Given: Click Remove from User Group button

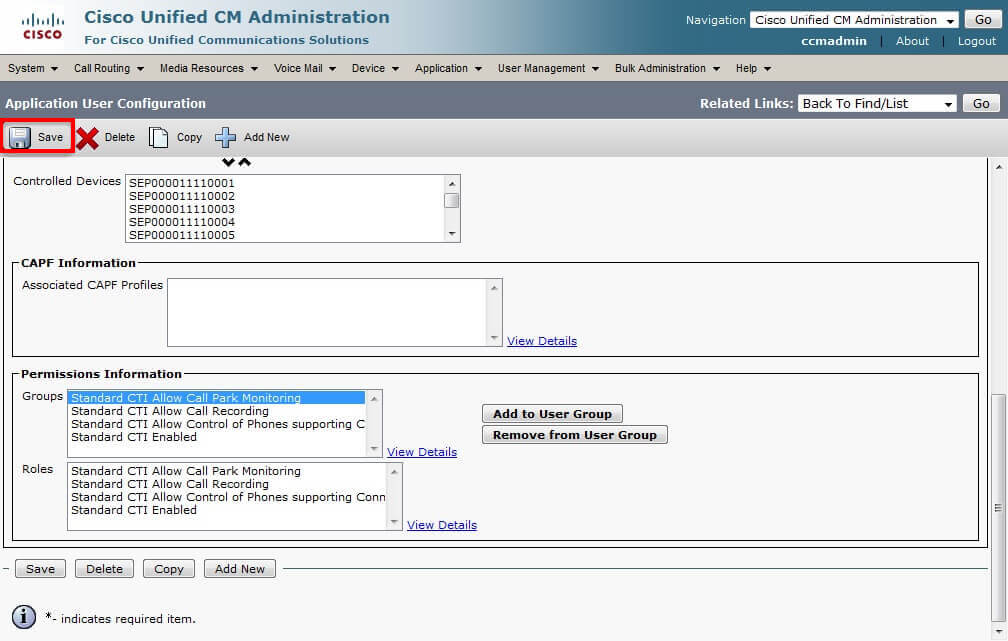Looking at the screenshot, I should pos(575,435).
